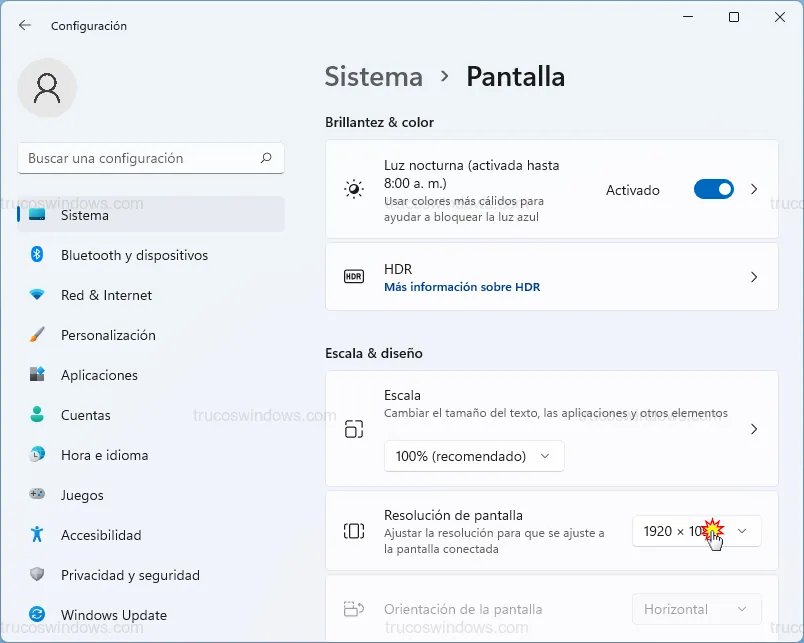Click the Buscar una configuración search box
The image size is (804, 643).
[140, 158]
